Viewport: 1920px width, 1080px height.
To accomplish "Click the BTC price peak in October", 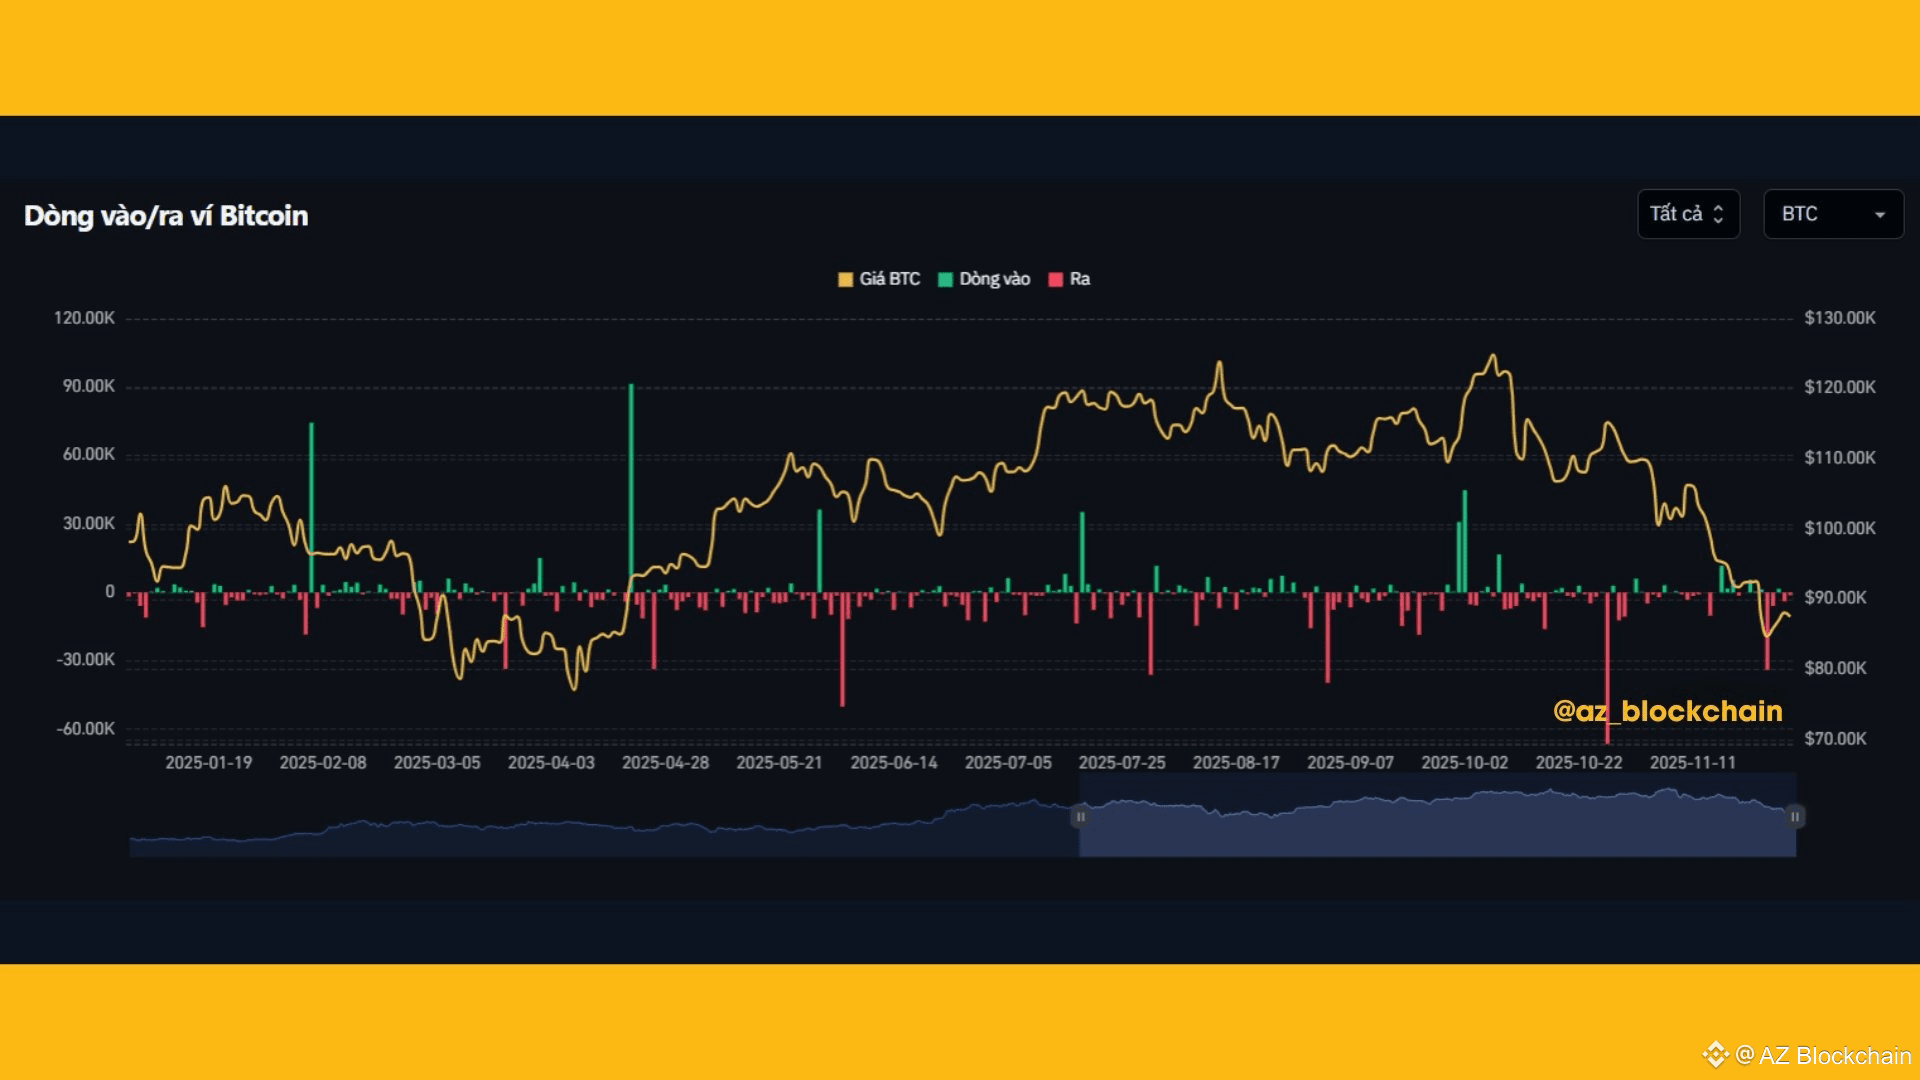I will (1493, 356).
